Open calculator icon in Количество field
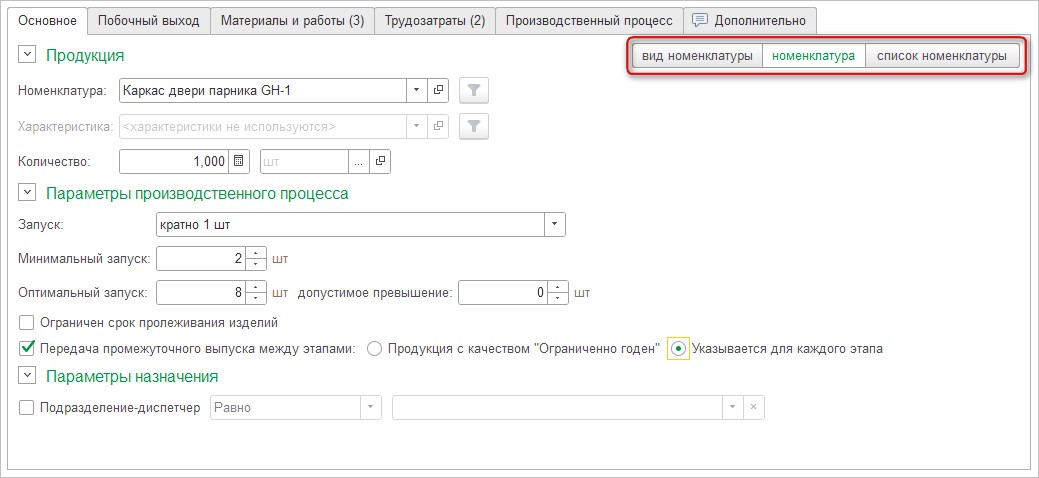 tap(239, 160)
